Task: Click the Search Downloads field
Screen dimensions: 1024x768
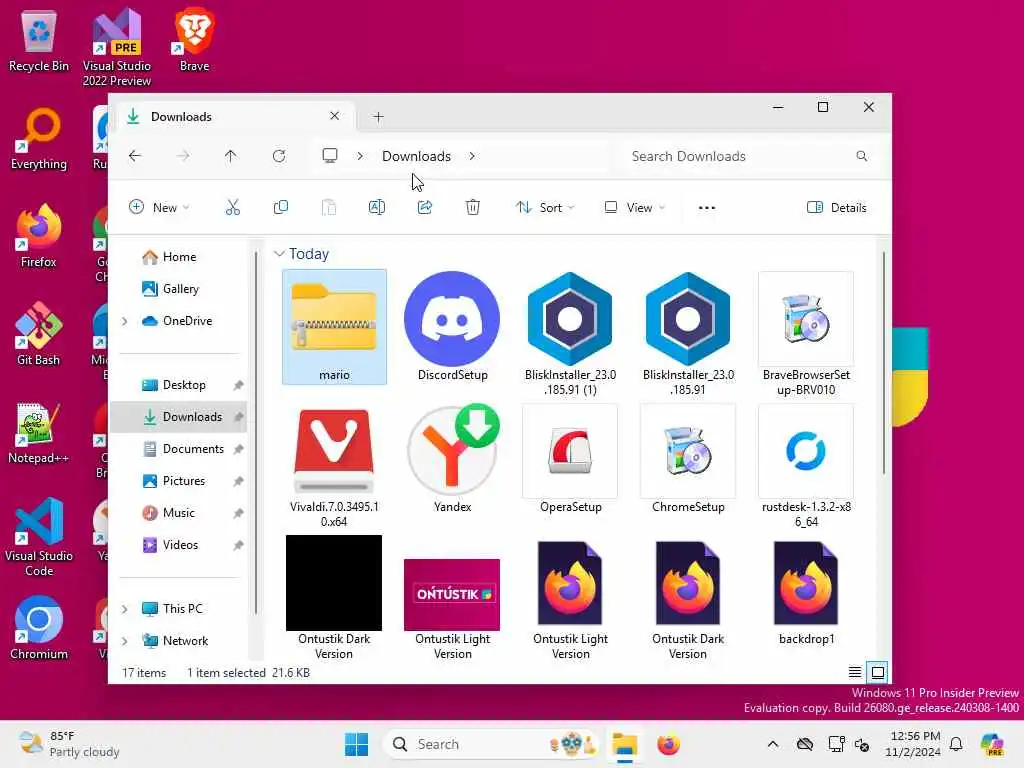Action: pos(750,156)
